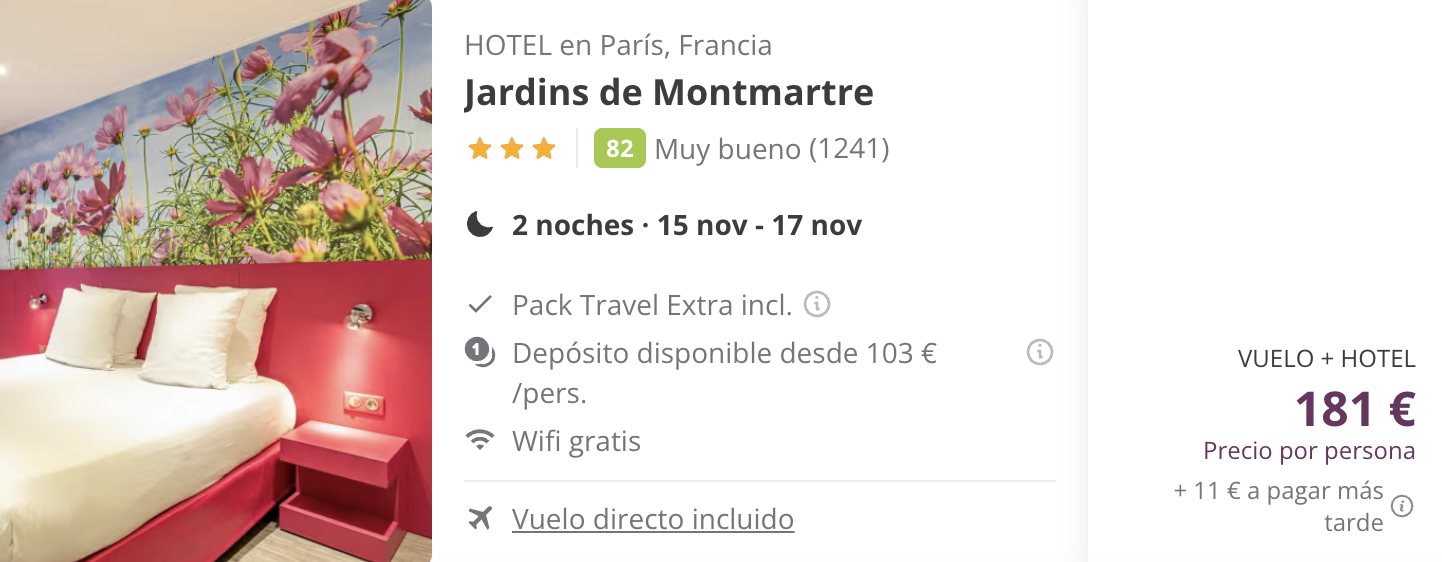This screenshot has height=562, width=1442.
Task: Open the Jardins de Montmartre hotel title
Action: tap(669, 93)
